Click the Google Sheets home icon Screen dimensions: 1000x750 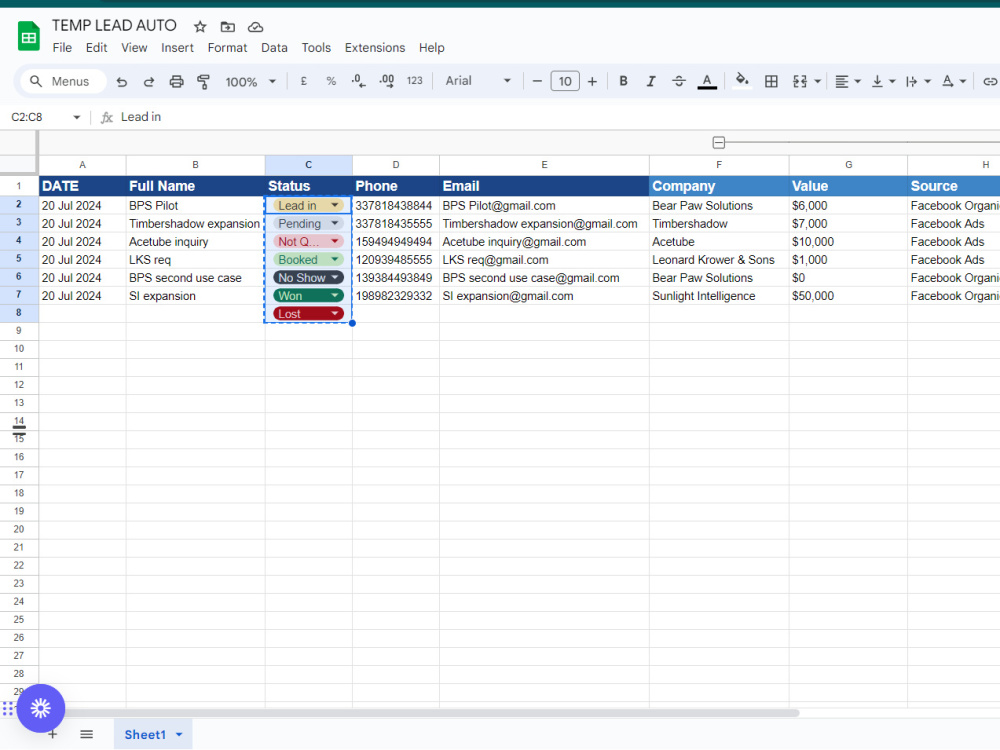[x=28, y=36]
